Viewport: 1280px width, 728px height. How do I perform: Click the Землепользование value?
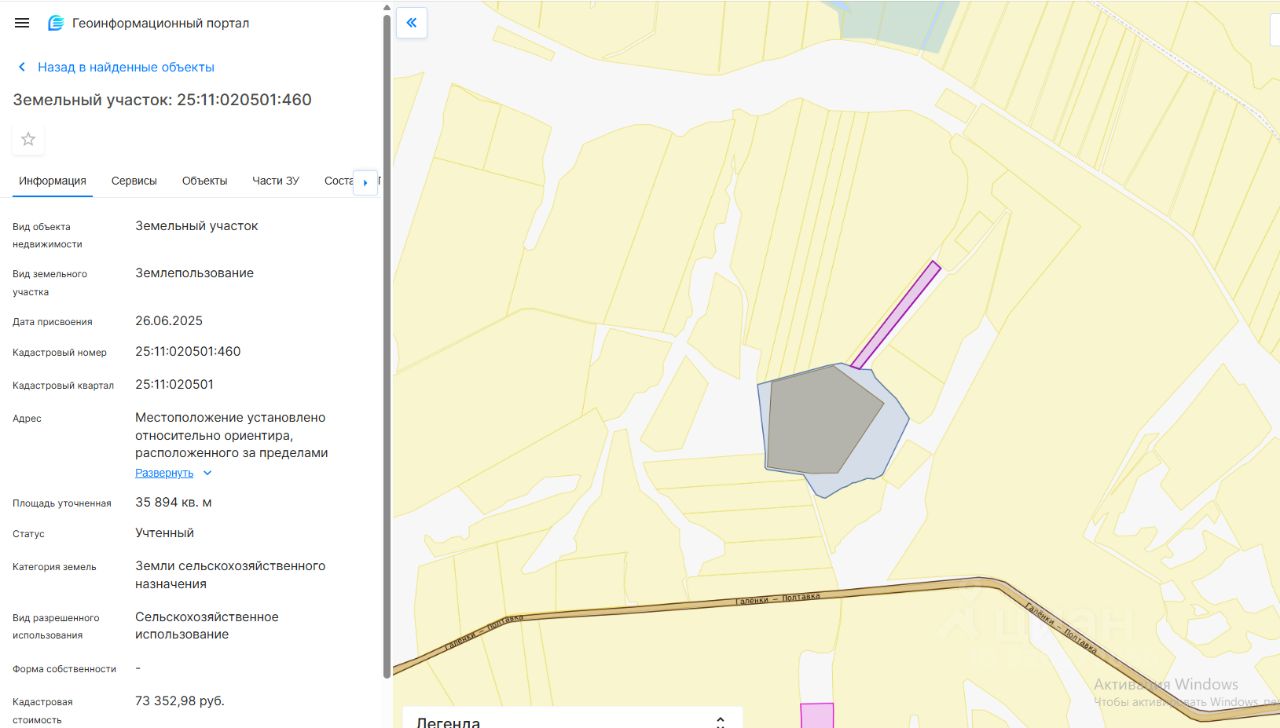click(x=195, y=273)
